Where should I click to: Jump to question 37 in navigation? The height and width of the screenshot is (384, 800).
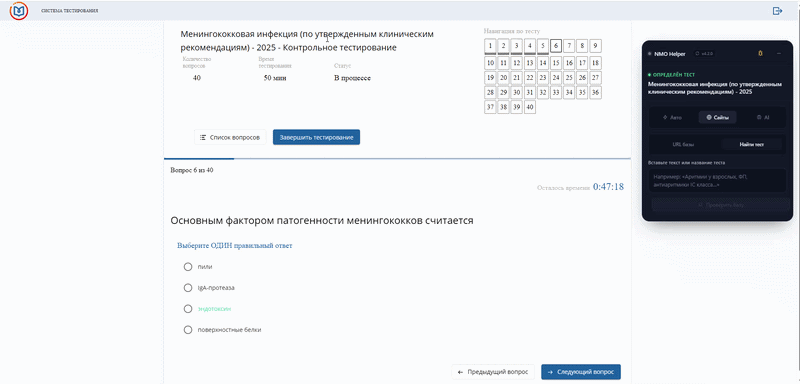490,107
